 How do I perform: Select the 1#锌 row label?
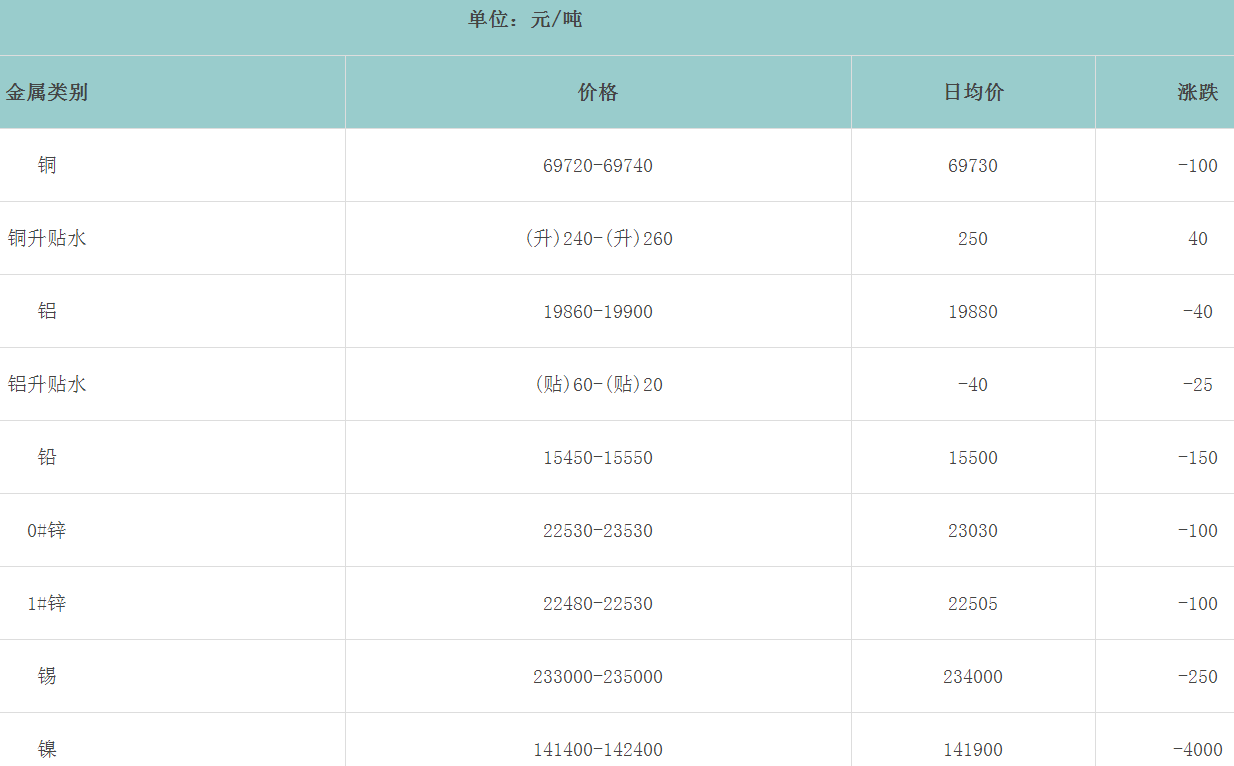pyautogui.click(x=47, y=603)
